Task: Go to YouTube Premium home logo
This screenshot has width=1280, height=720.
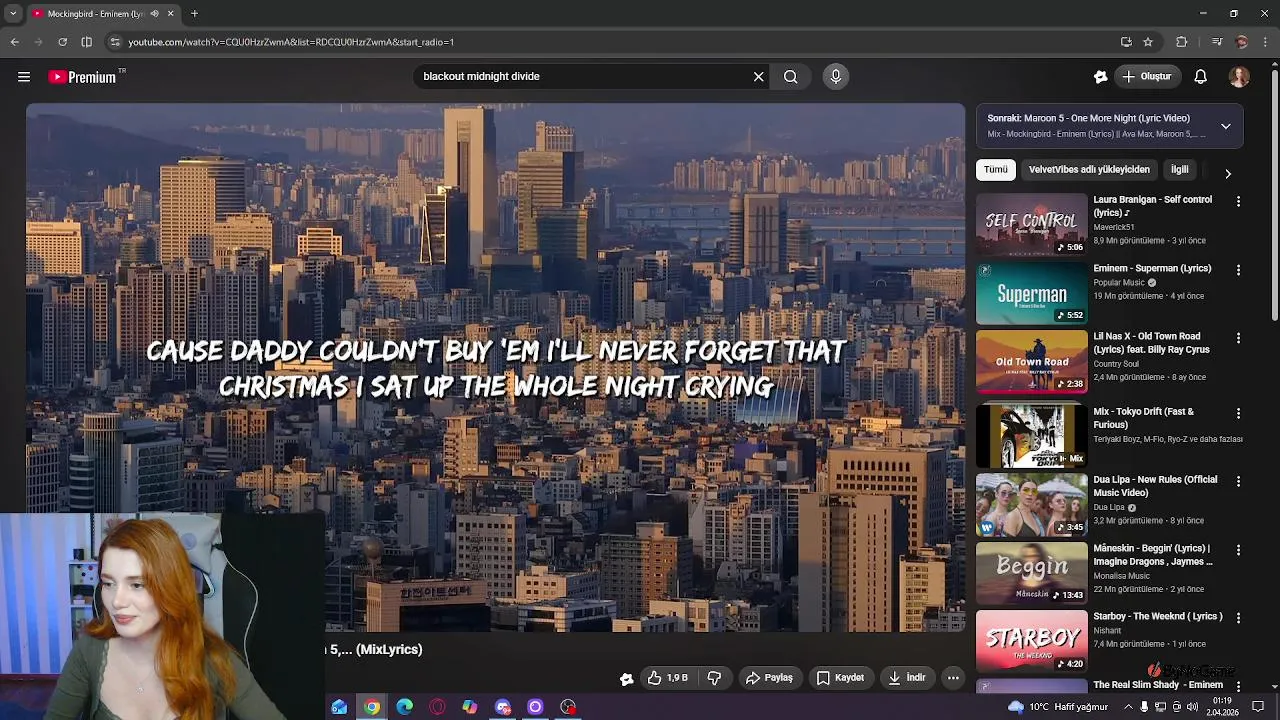Action: tap(82, 77)
